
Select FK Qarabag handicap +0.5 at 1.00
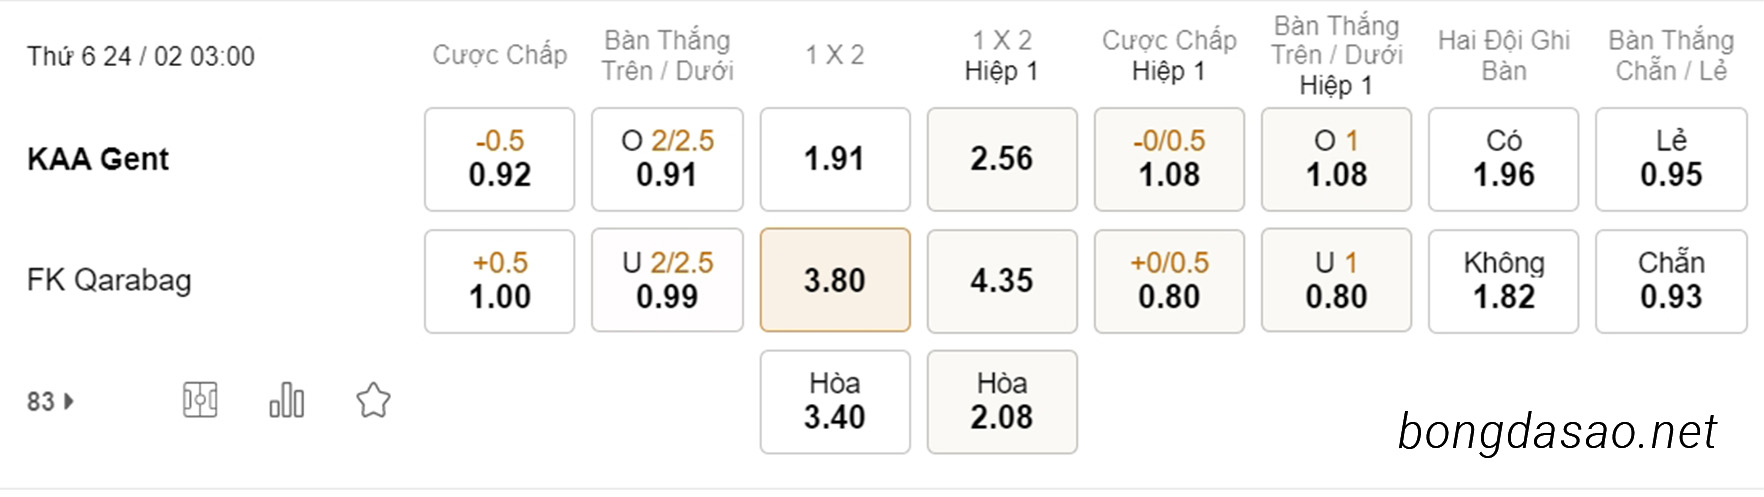click(x=499, y=281)
